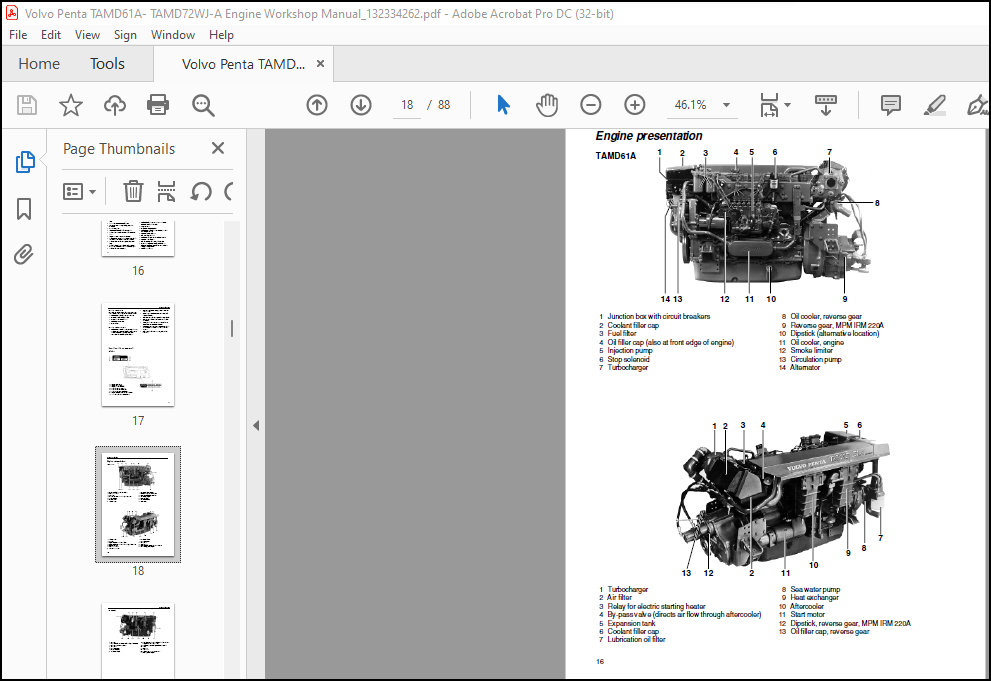Open the Sign menu
Image resolution: width=991 pixels, height=681 pixels.
pos(125,35)
